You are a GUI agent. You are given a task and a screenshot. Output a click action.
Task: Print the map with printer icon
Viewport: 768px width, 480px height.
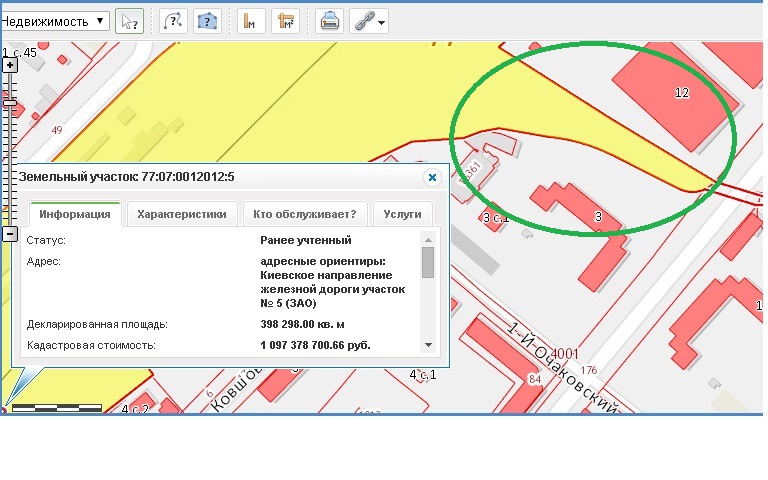[x=329, y=21]
